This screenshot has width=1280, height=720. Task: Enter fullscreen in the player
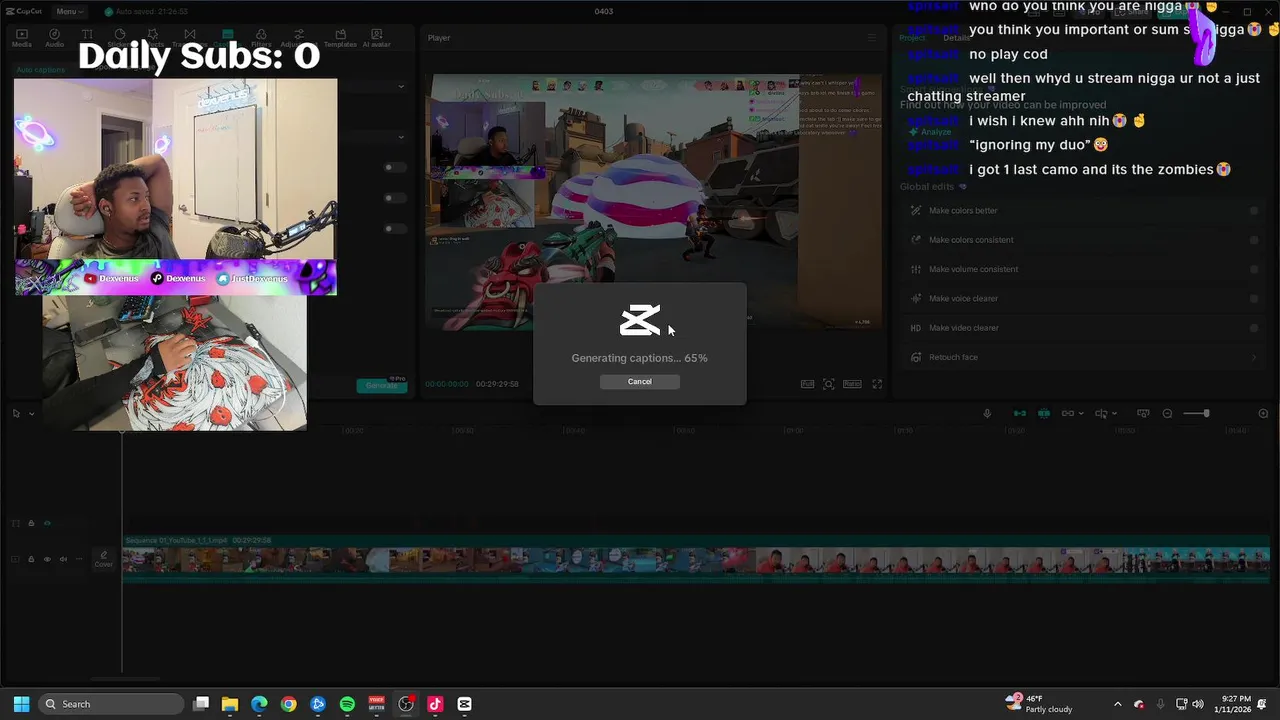pyautogui.click(x=877, y=384)
